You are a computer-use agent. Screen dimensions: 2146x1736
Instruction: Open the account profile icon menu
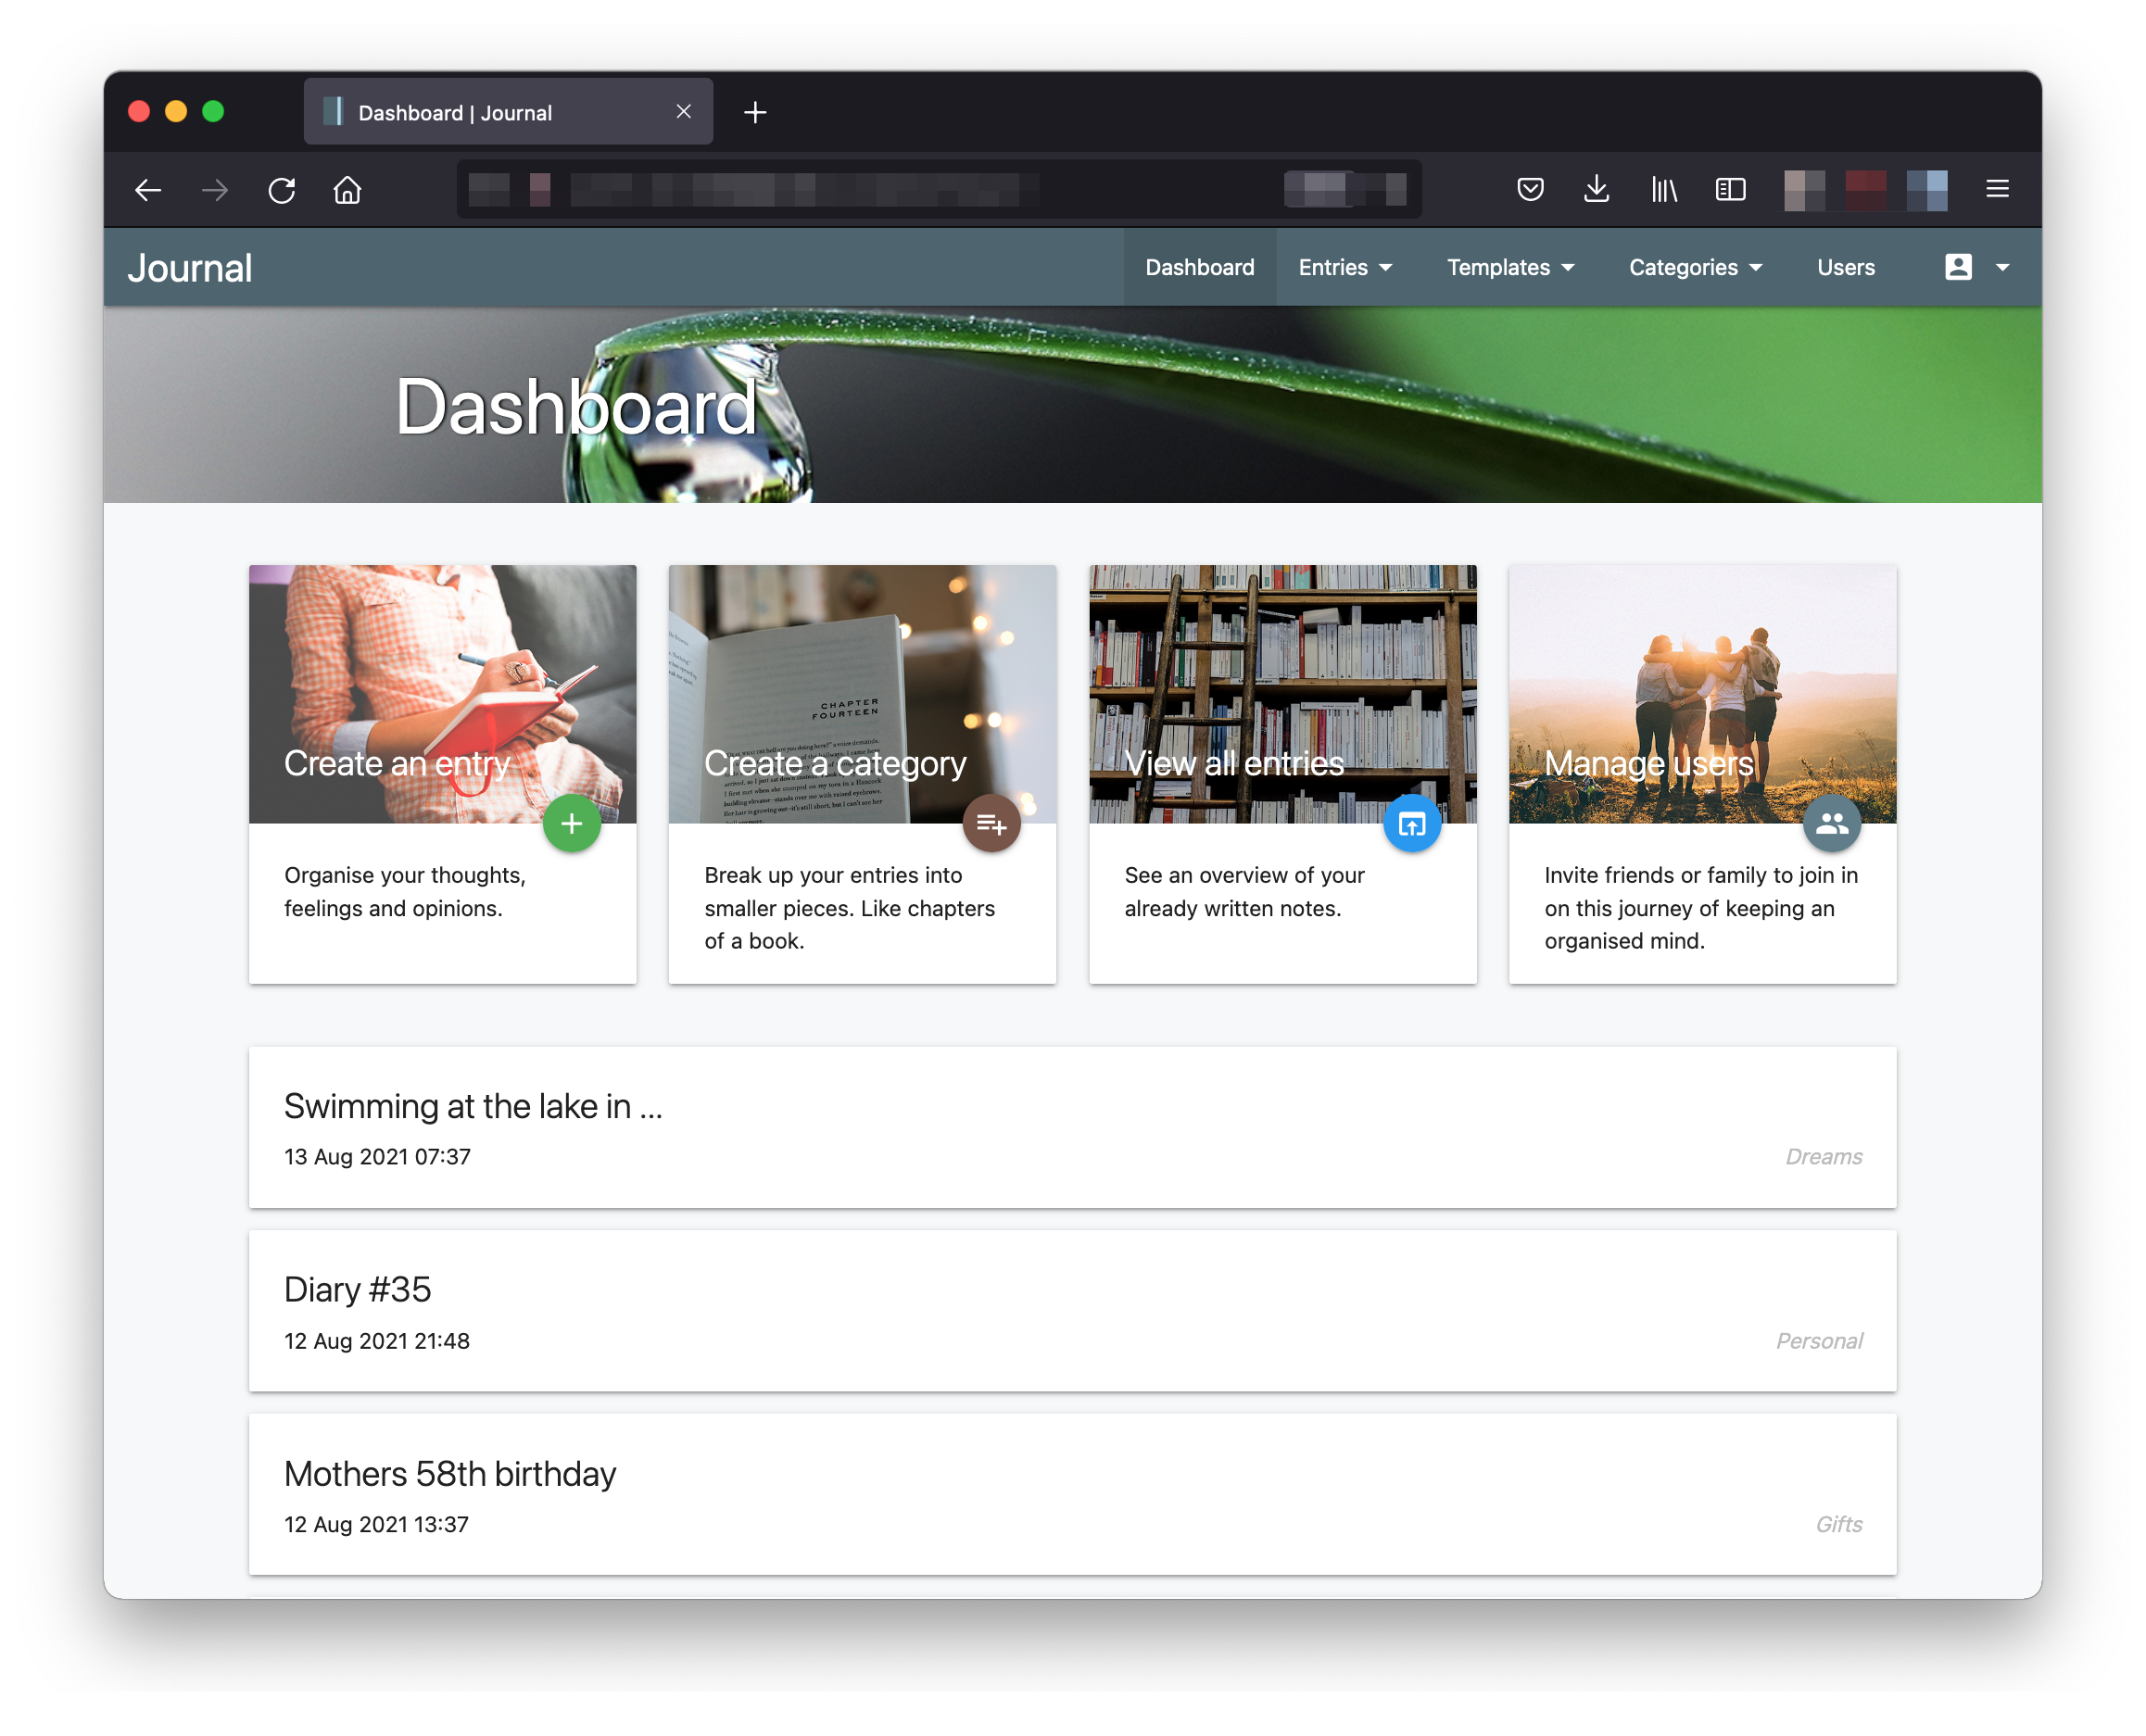(1974, 267)
